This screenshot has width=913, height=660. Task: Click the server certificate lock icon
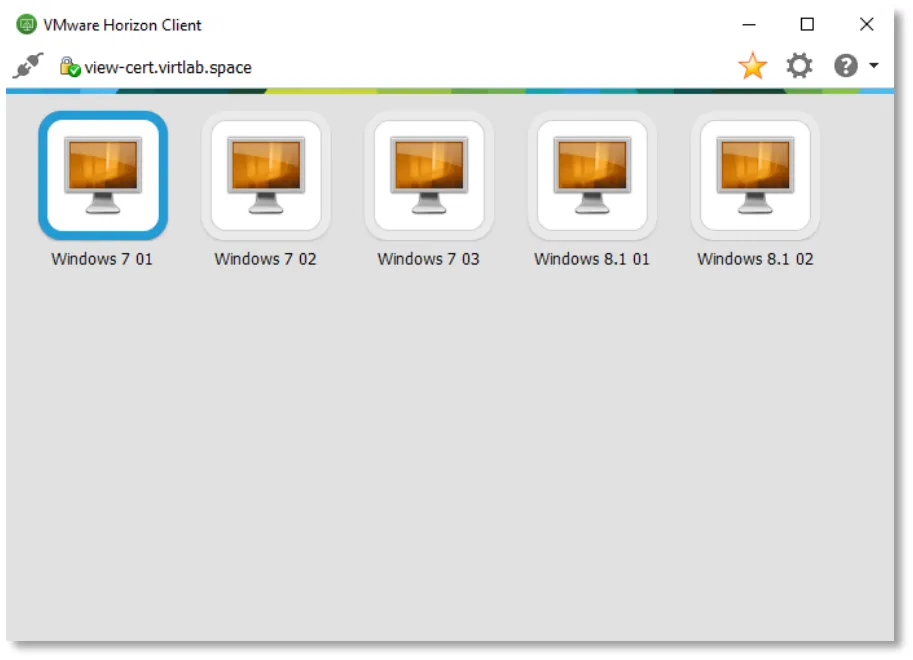pos(70,66)
